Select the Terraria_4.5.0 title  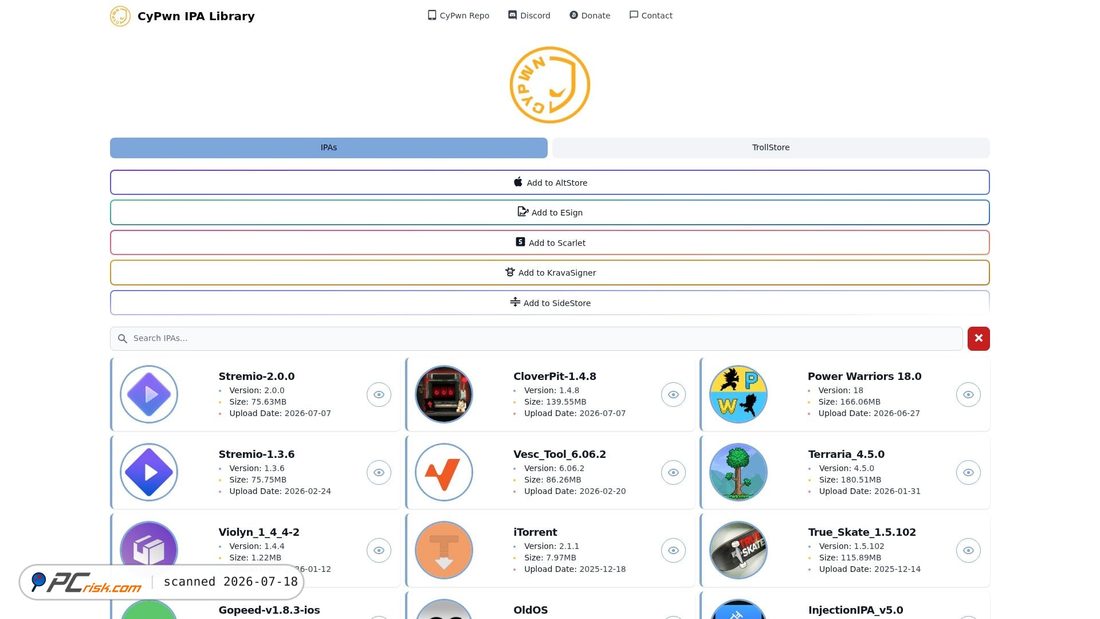[x=846, y=454]
